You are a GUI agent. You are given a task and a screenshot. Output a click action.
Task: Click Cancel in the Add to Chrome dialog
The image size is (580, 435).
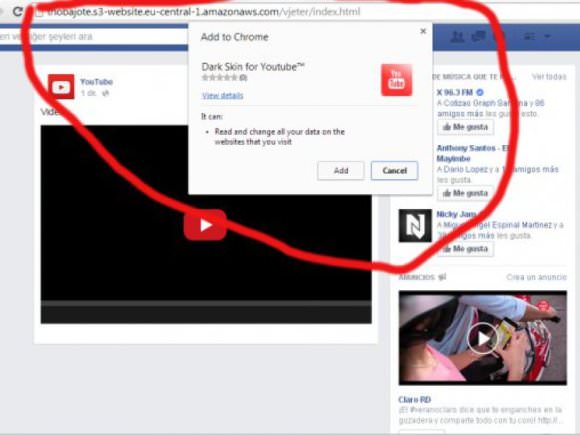coord(394,171)
